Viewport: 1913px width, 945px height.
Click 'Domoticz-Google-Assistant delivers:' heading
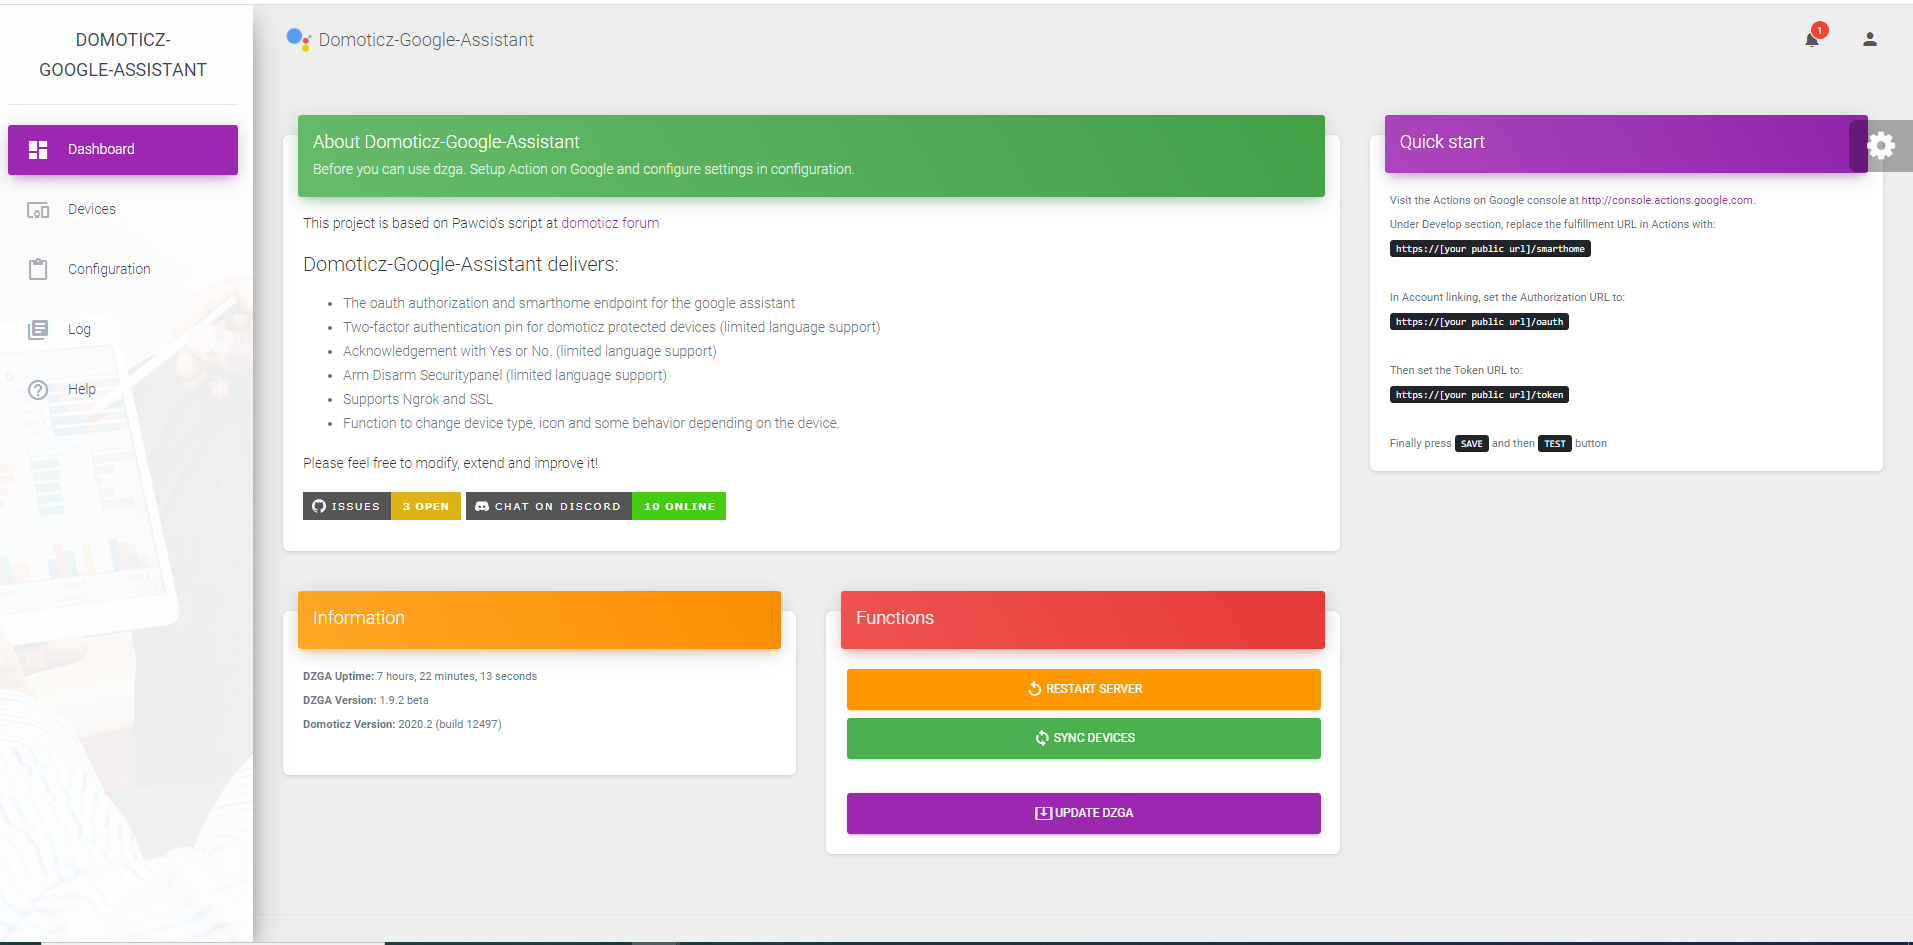coord(461,265)
